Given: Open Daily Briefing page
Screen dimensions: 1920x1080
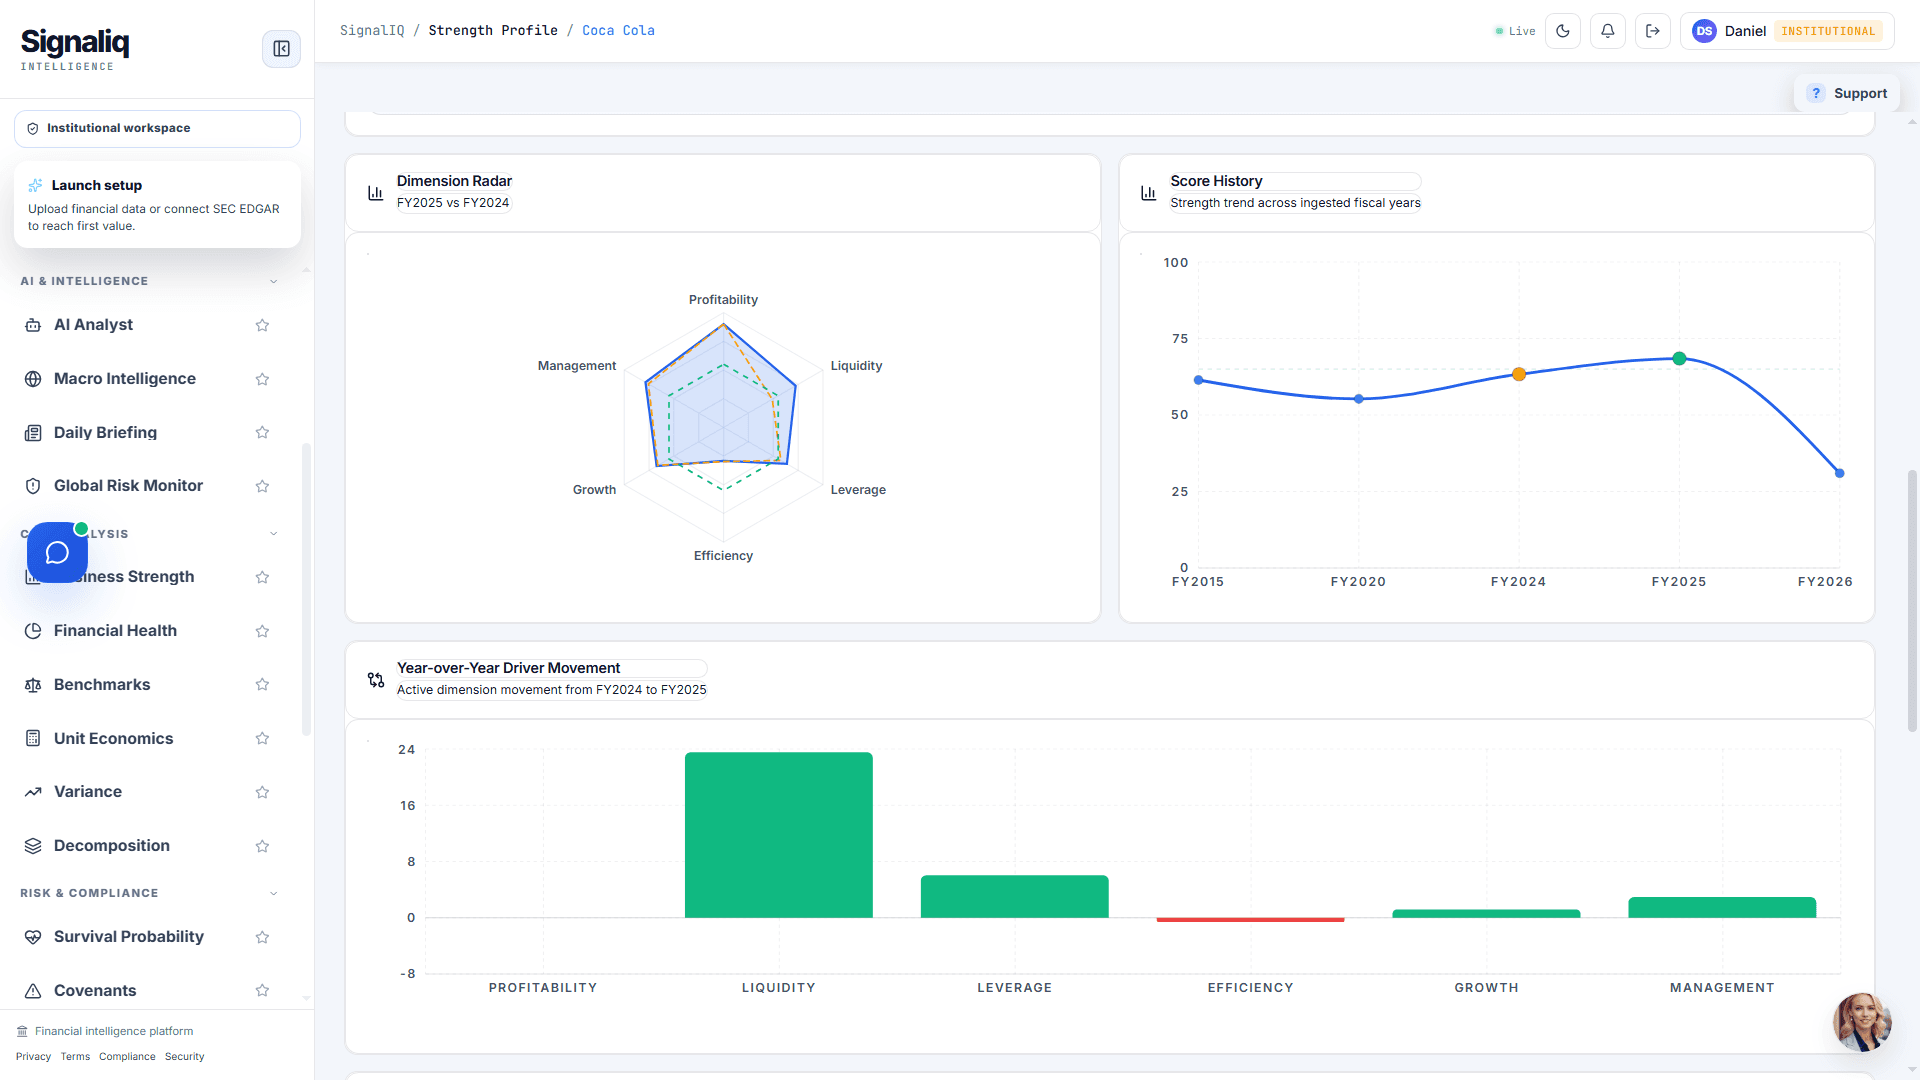Looking at the screenshot, I should click(105, 432).
